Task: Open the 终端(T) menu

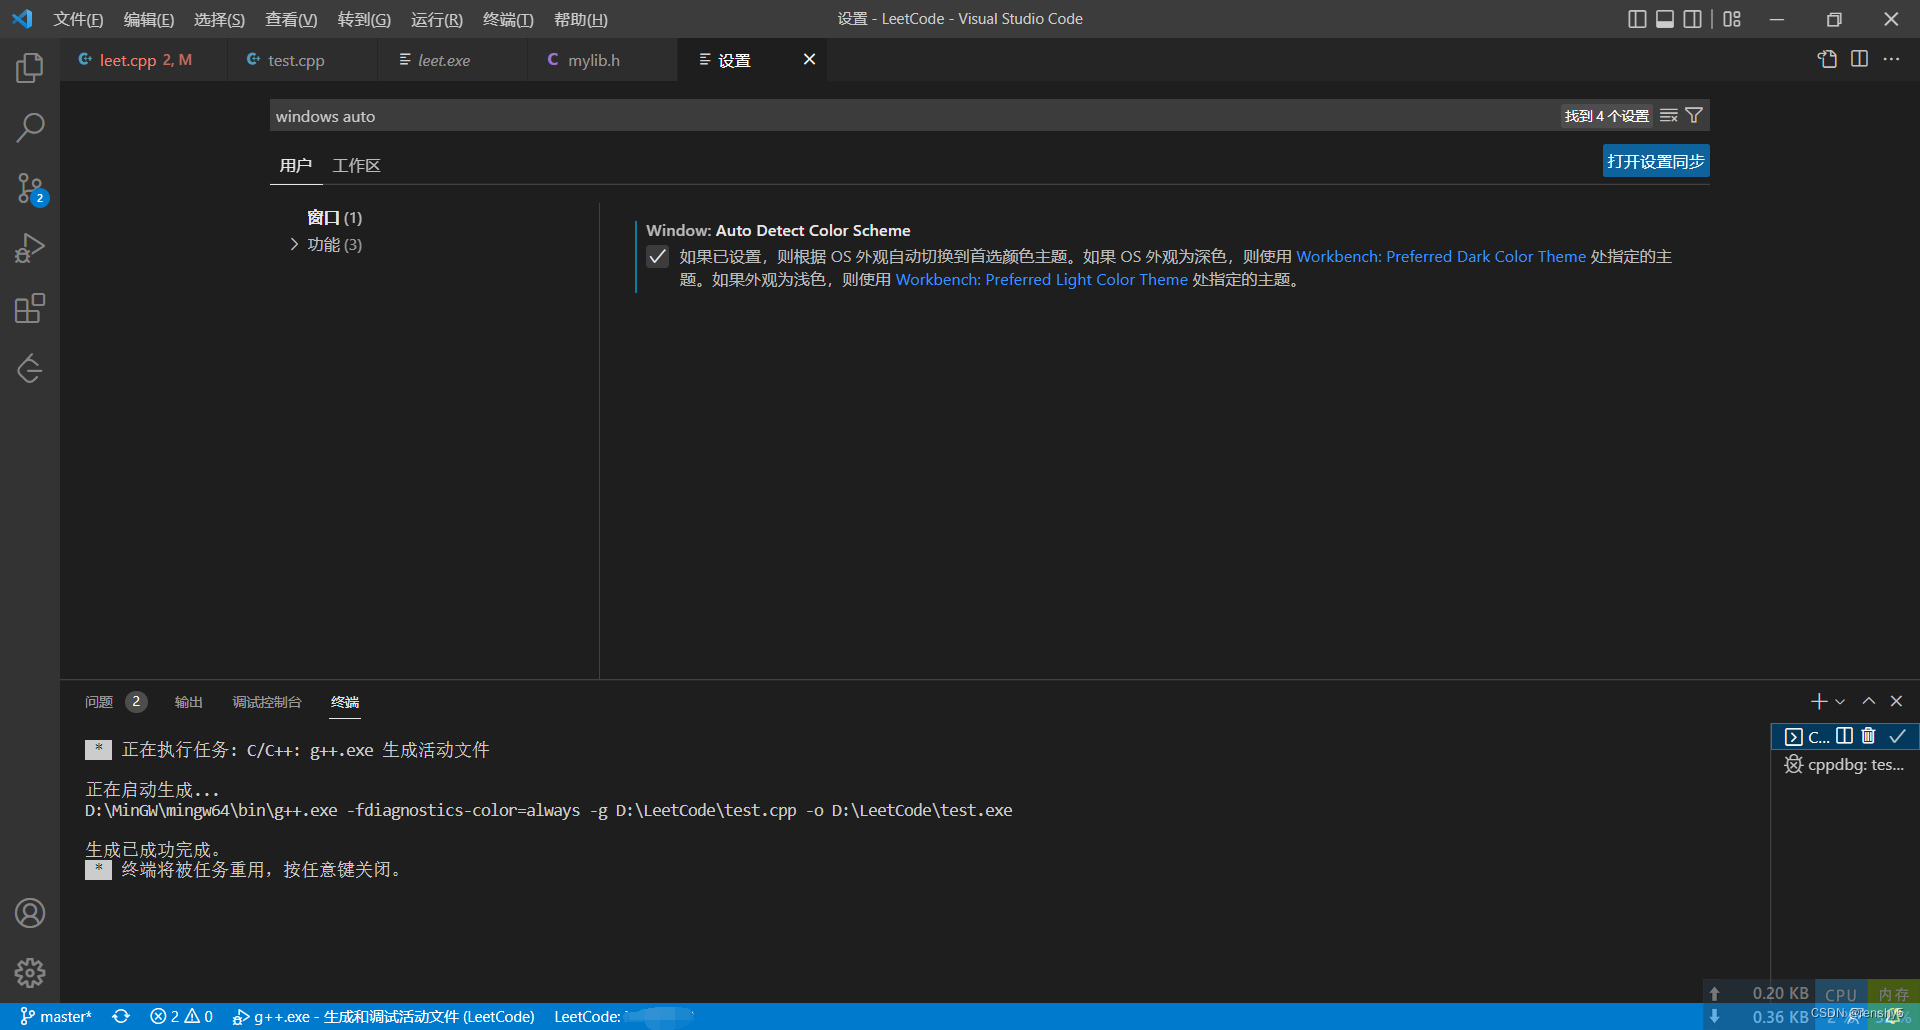Action: (x=508, y=19)
